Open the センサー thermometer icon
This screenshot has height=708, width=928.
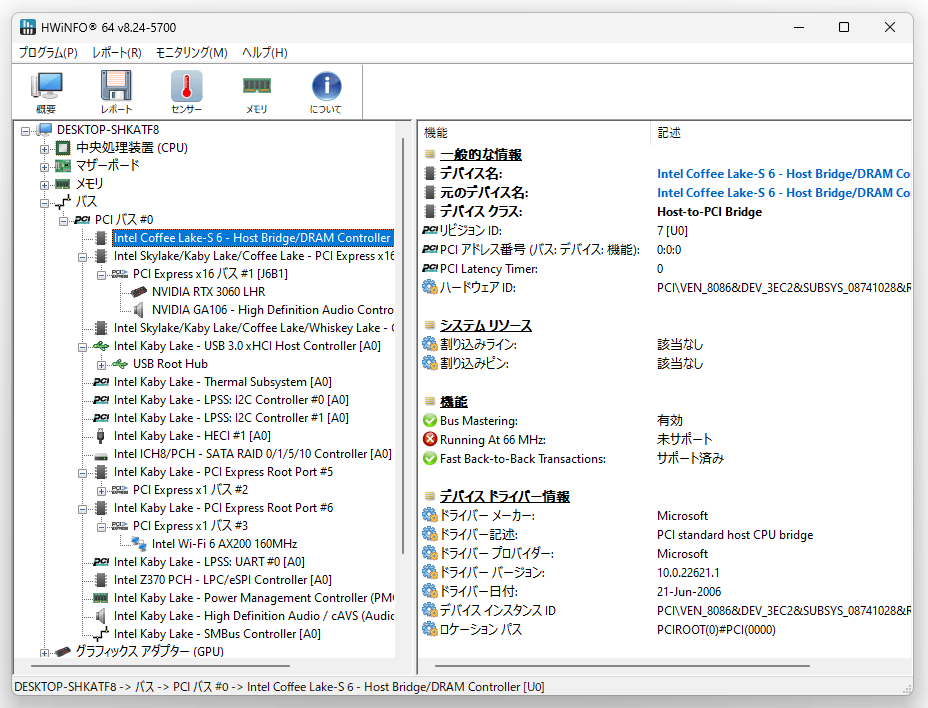(186, 92)
